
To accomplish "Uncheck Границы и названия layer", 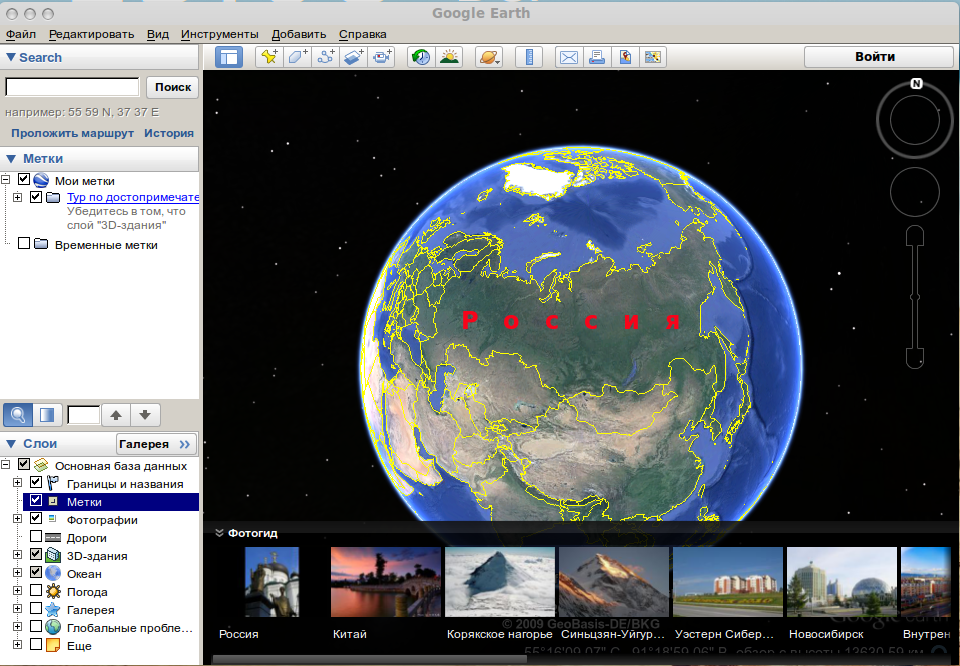I will pos(36,482).
